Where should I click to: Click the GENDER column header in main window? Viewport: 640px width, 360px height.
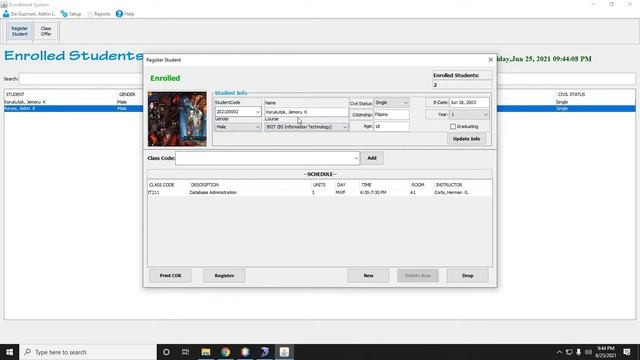(130, 94)
